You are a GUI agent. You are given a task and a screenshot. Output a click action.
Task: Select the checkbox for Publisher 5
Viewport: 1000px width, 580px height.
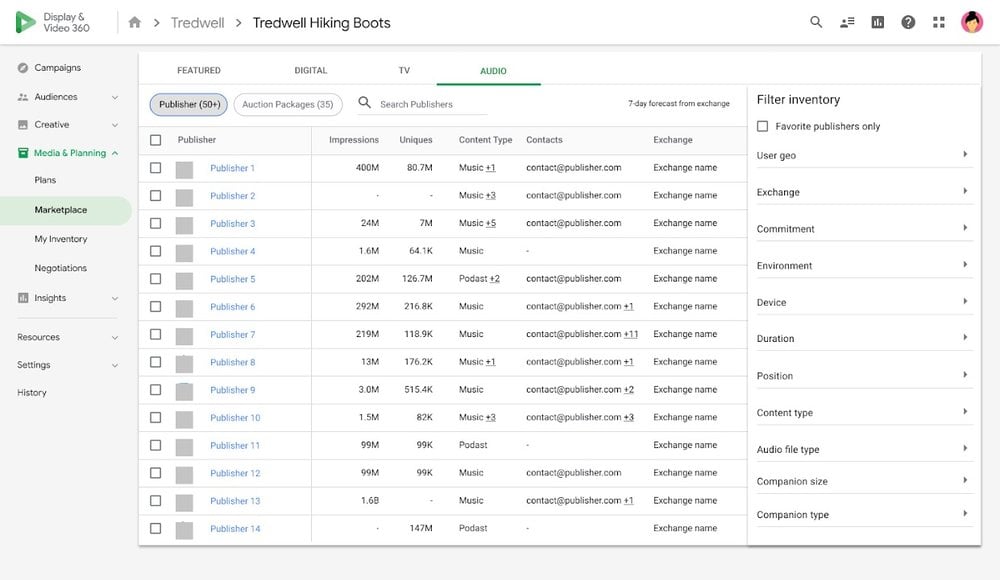155,279
